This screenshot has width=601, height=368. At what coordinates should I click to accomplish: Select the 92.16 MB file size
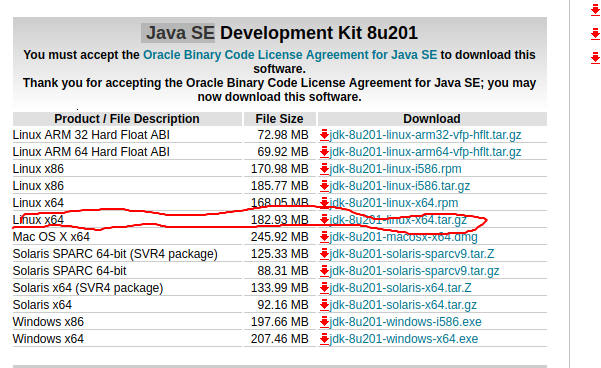tap(283, 305)
